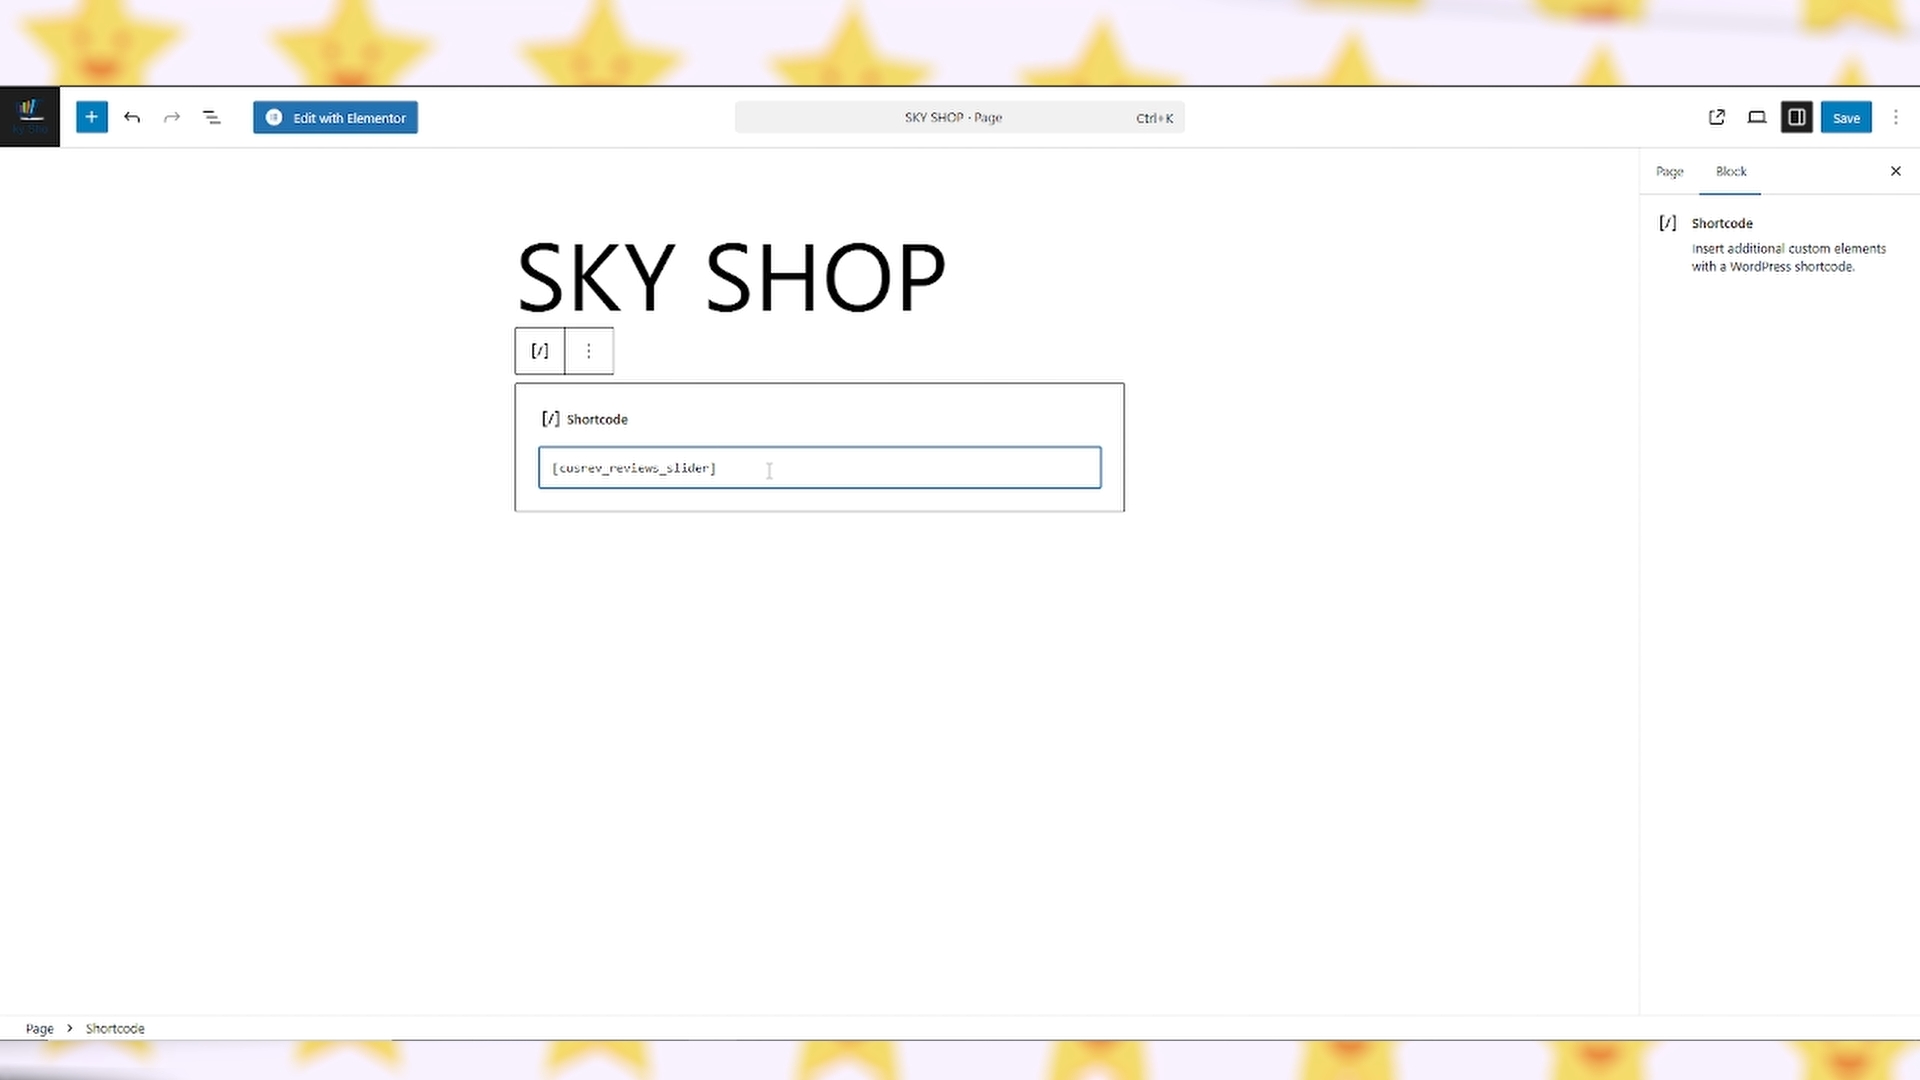Close the settings sidebar
This screenshot has width=1920, height=1080.
click(1896, 171)
